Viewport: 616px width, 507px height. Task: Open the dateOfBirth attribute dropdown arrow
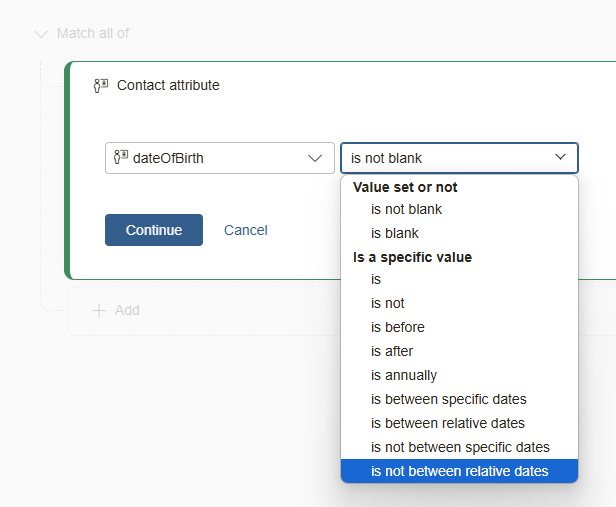point(315,158)
